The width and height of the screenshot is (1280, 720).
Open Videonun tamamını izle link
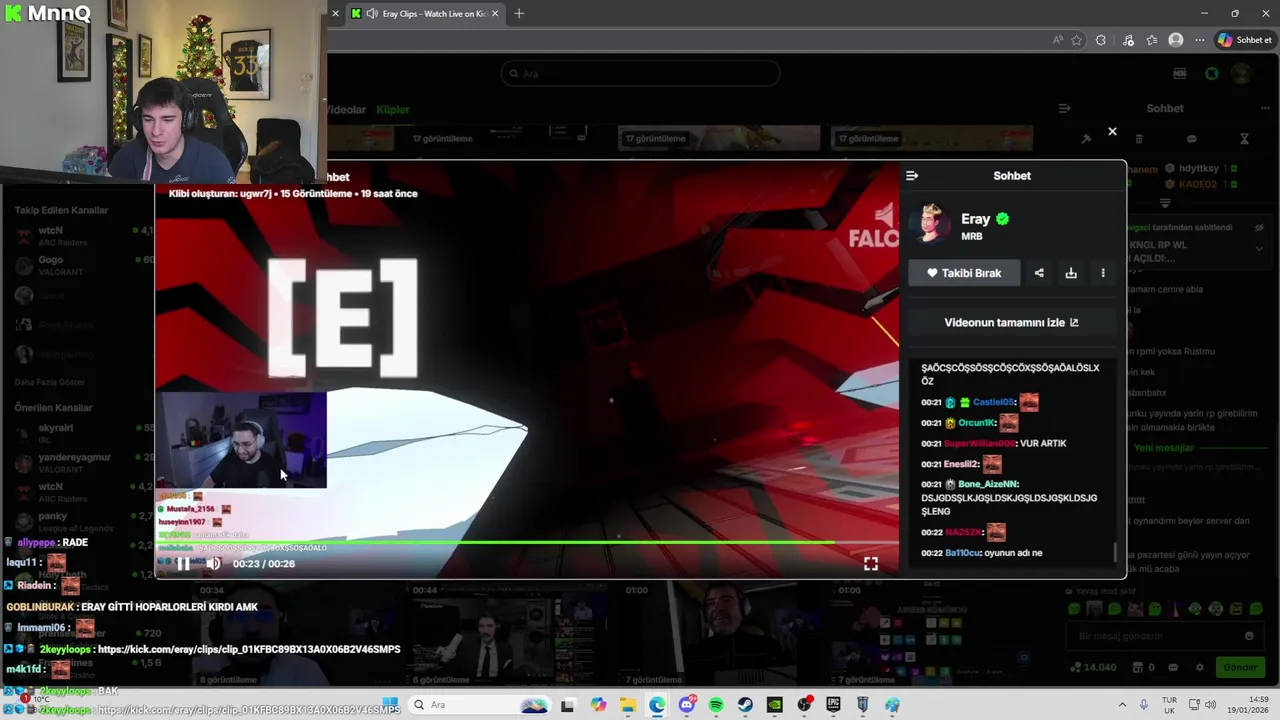coord(1011,323)
